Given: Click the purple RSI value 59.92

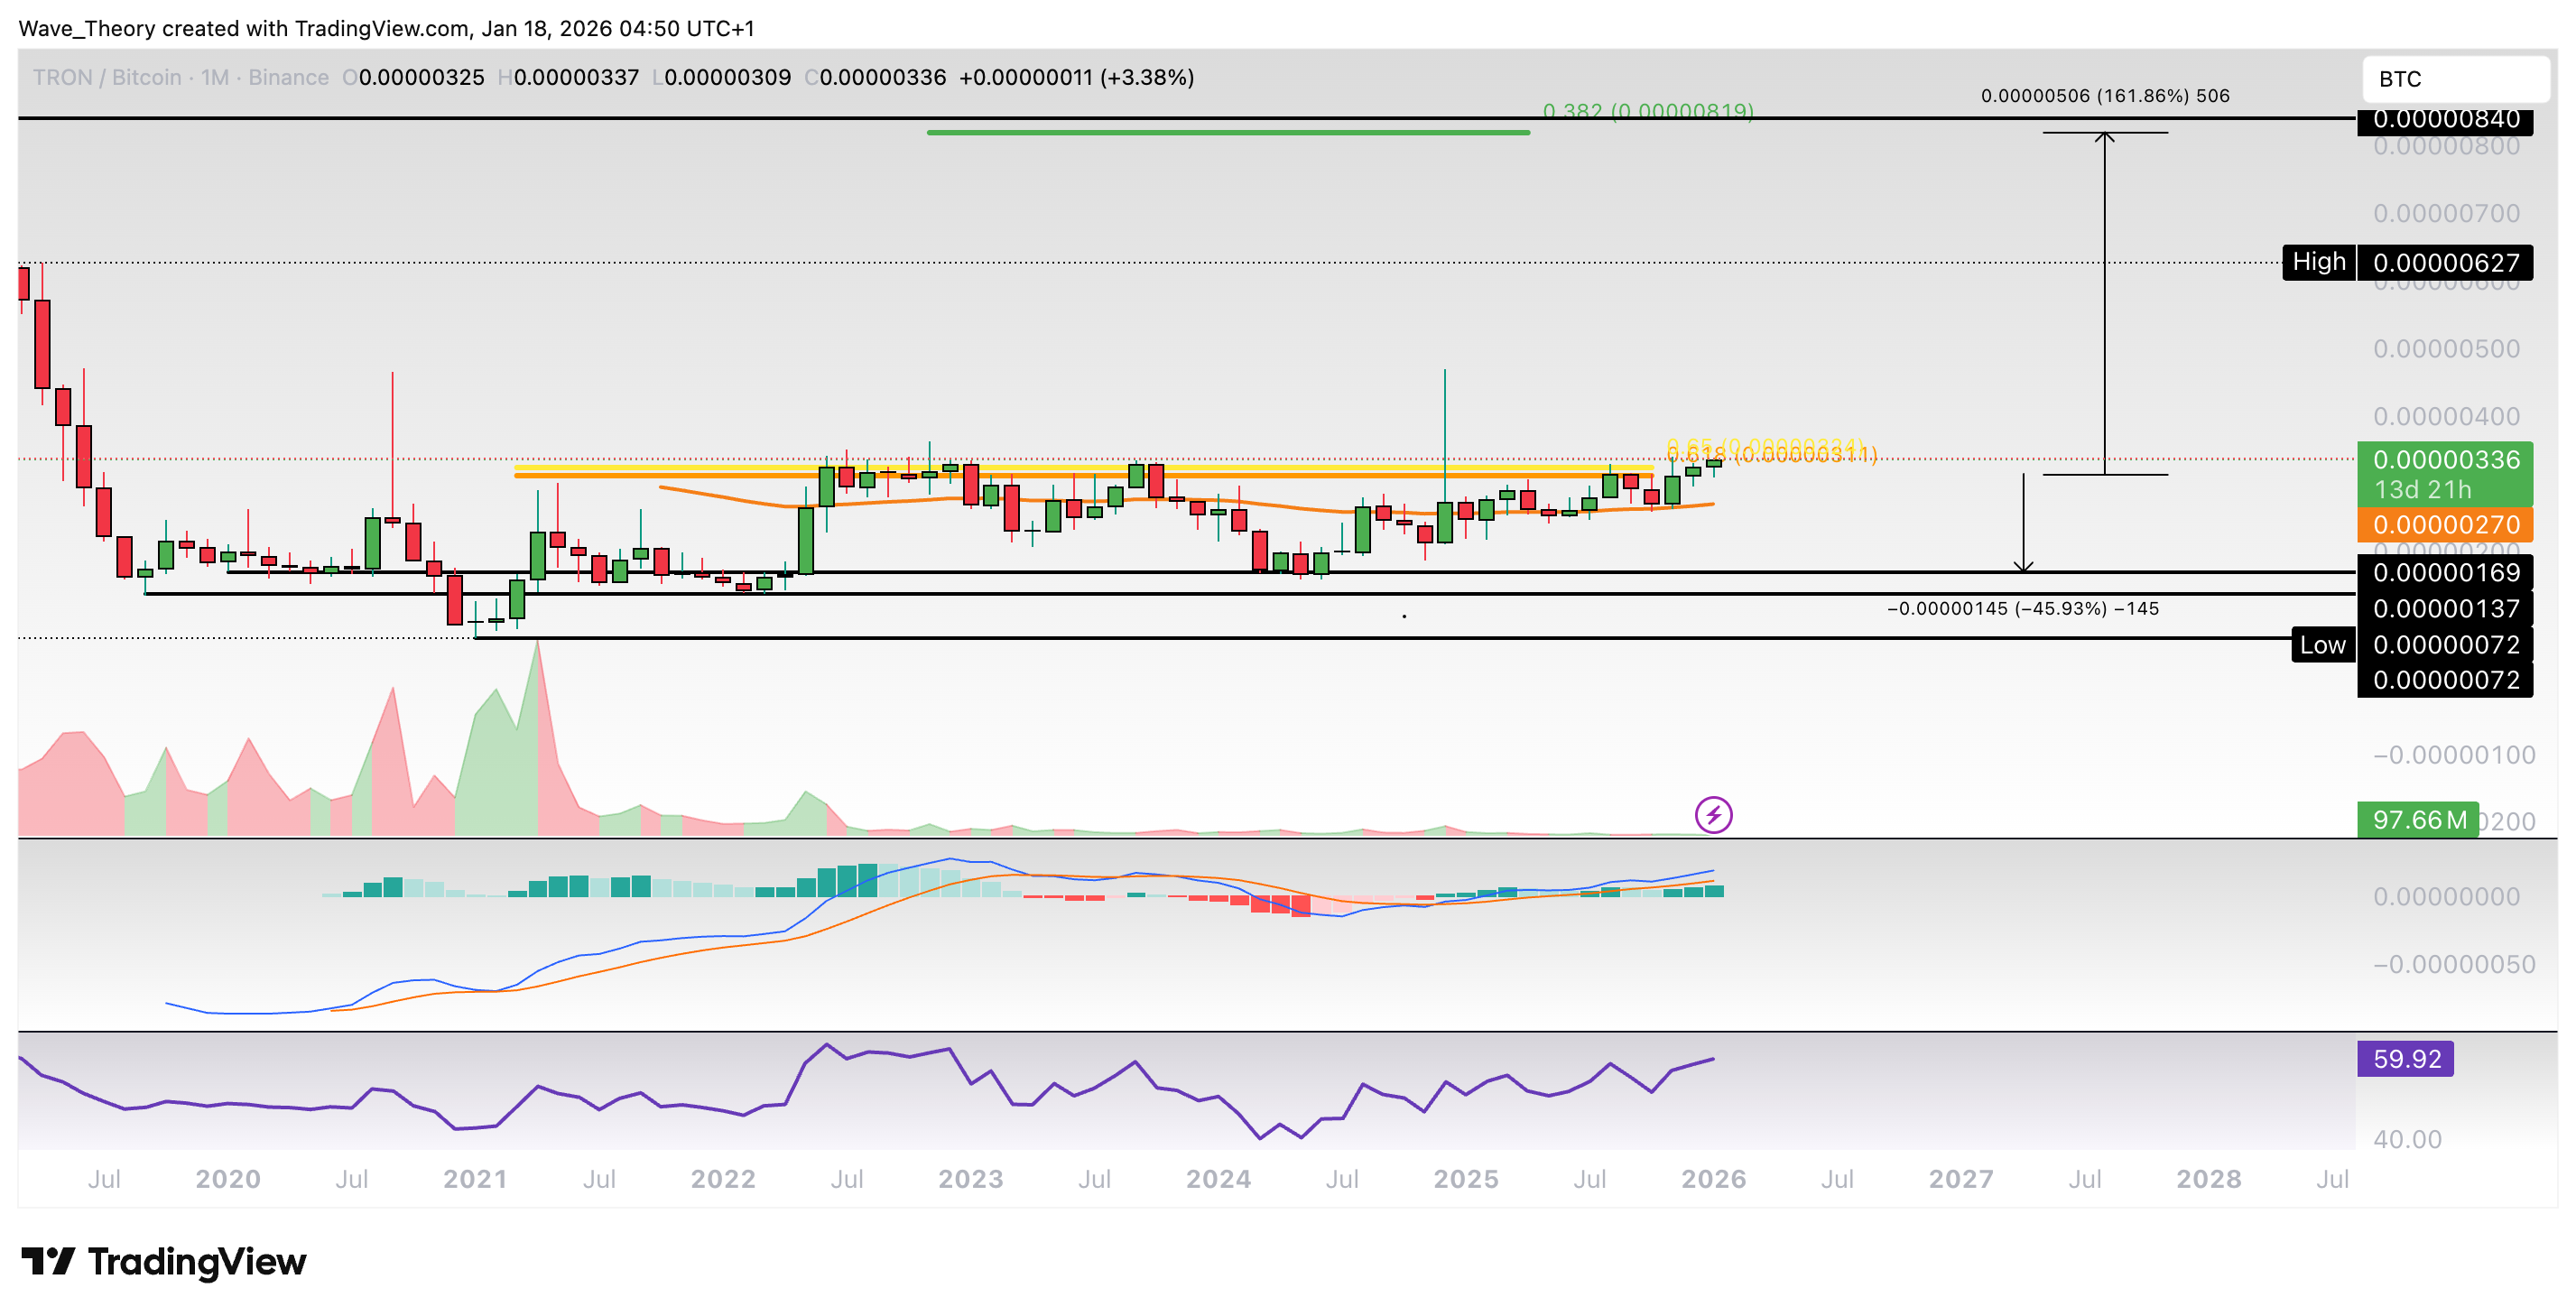Looking at the screenshot, I should pyautogui.click(x=2406, y=1058).
